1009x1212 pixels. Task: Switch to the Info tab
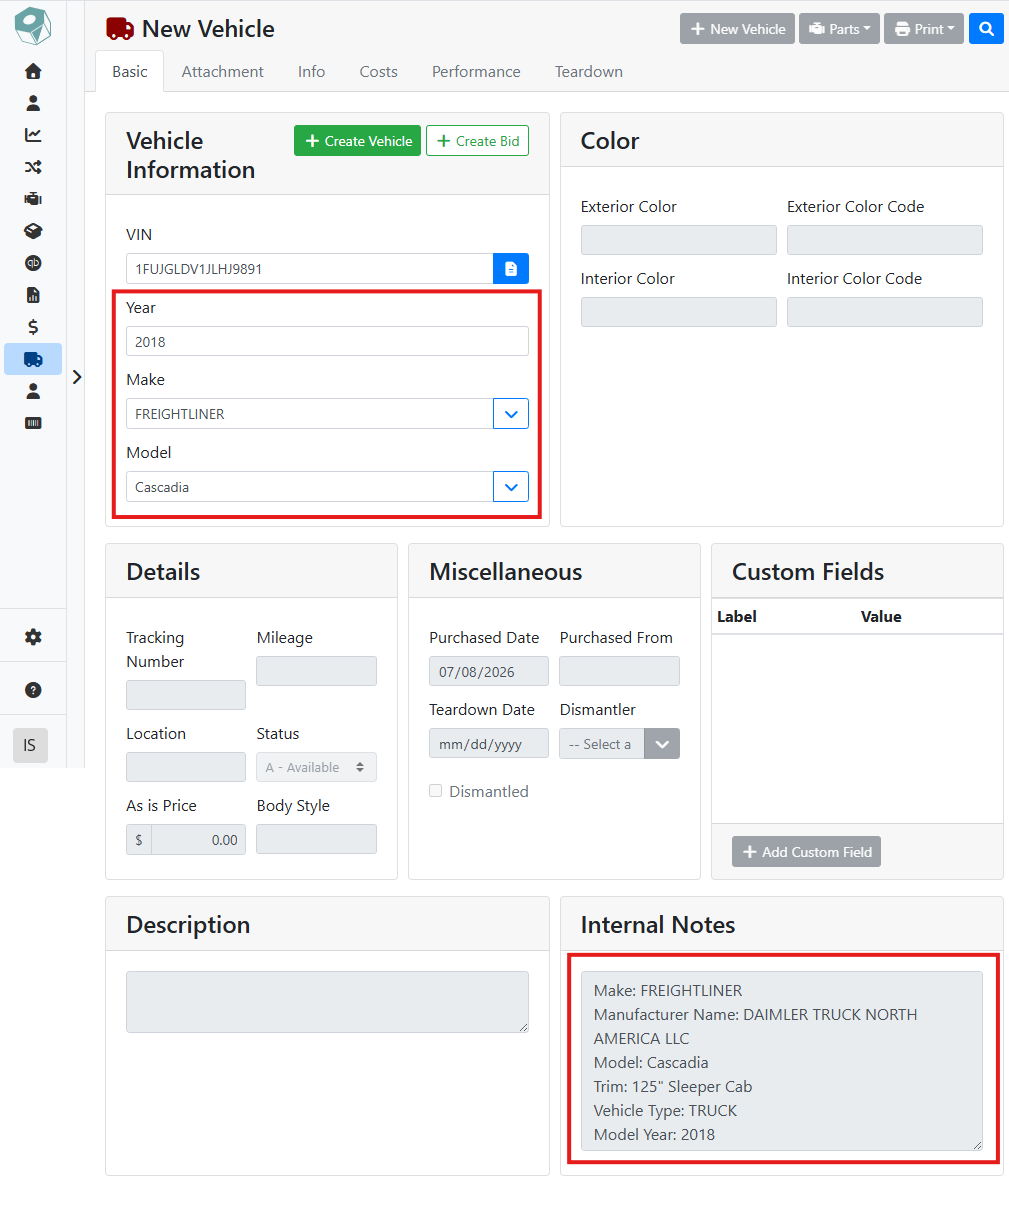tap(311, 72)
